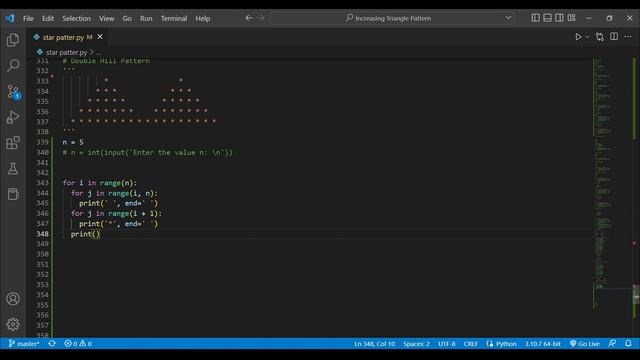Open the Selection menu
Screen dimensions: 640x360
[x=76, y=18]
